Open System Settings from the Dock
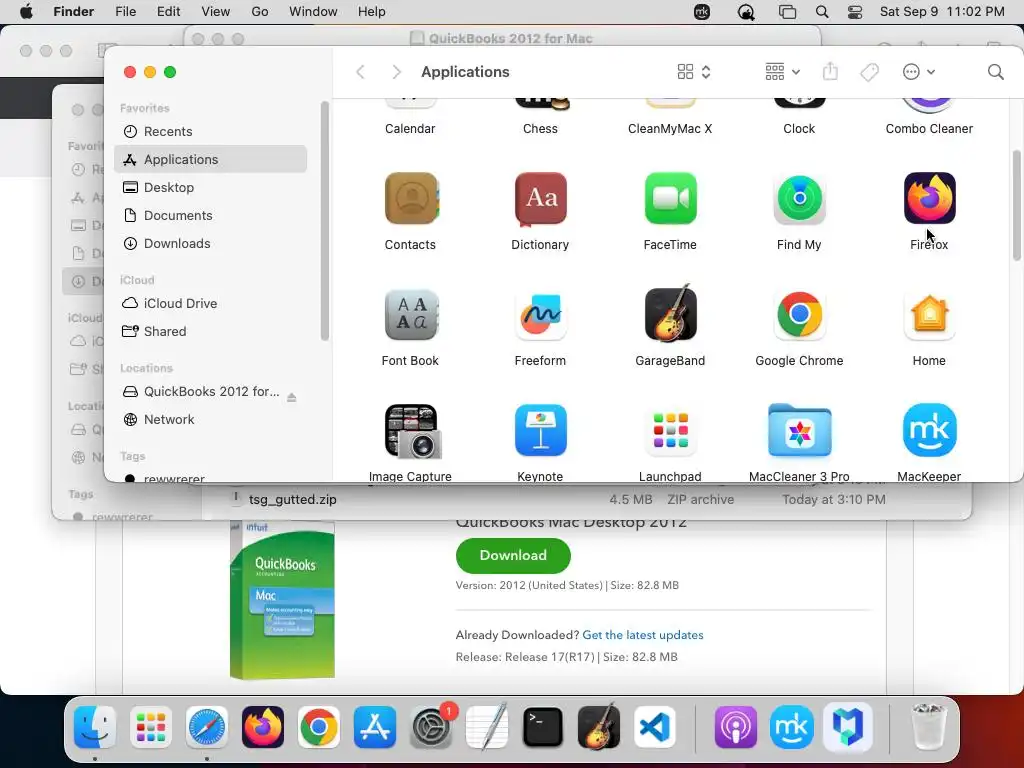This screenshot has height=768, width=1024. coord(431,727)
